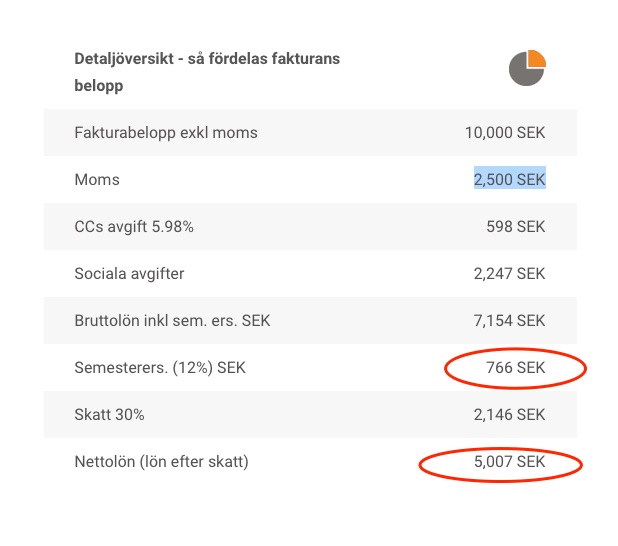This screenshot has width=618, height=546.
Task: Click the Semesterers. (12%) SEK label
Action: 160,368
